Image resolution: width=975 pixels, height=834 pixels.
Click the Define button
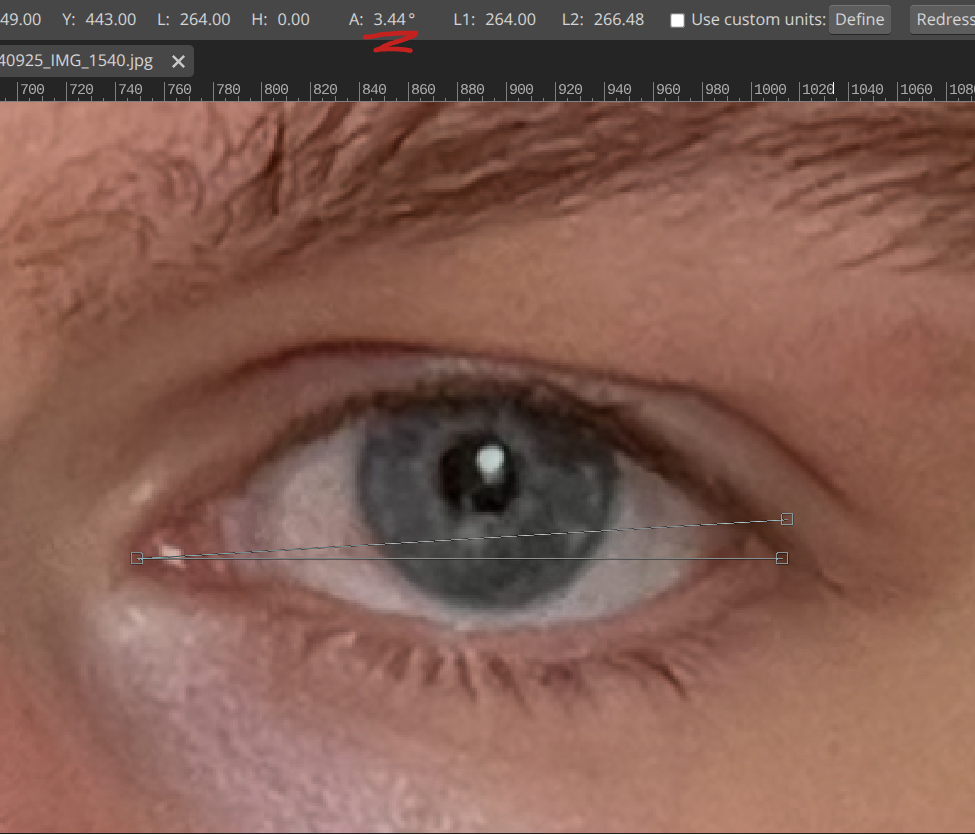click(x=860, y=19)
